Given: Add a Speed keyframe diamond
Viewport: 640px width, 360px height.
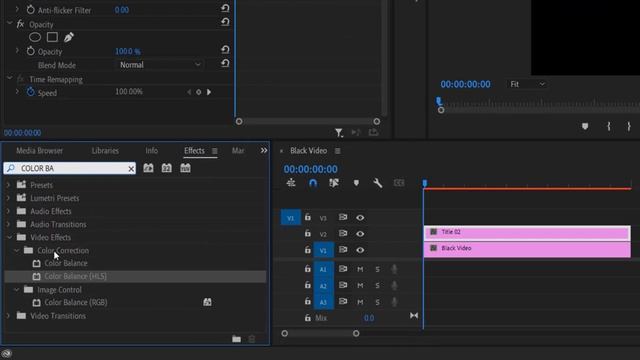Looking at the screenshot, I should click(x=199, y=92).
